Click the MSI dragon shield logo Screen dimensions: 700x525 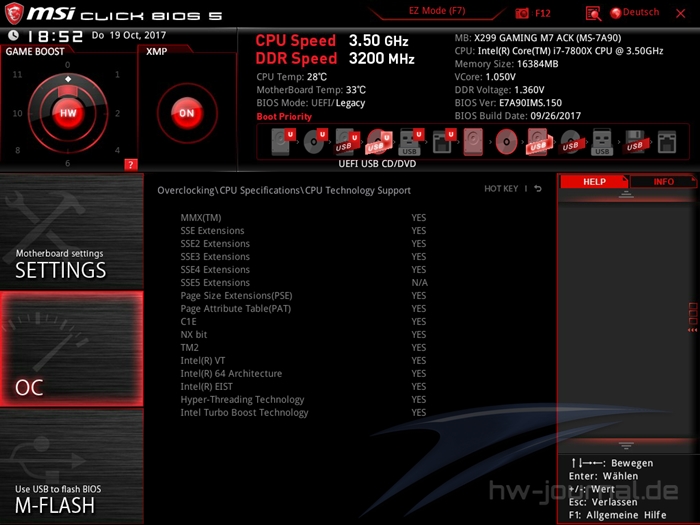(x=13, y=13)
